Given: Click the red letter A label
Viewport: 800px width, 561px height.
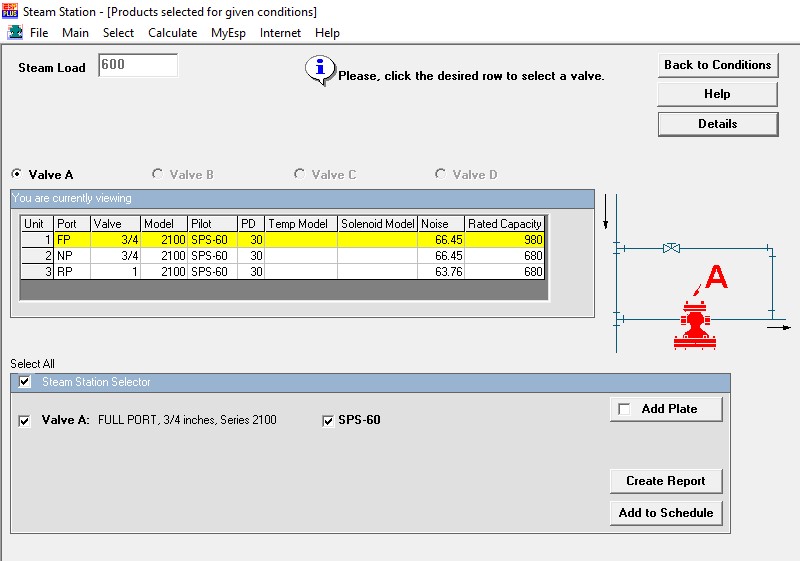Looking at the screenshot, I should click(716, 277).
